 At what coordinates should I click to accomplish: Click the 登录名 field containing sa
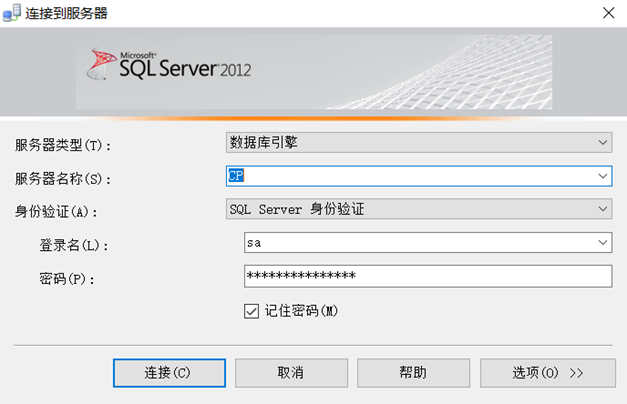(x=418, y=243)
